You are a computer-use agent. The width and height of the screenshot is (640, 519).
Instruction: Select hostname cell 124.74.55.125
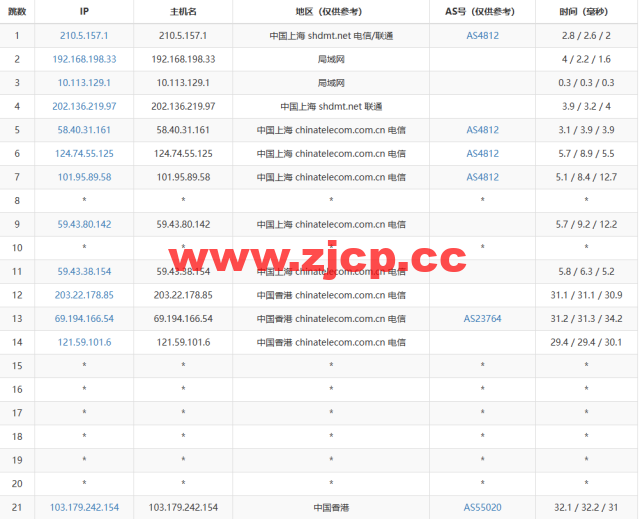pyautogui.click(x=183, y=153)
